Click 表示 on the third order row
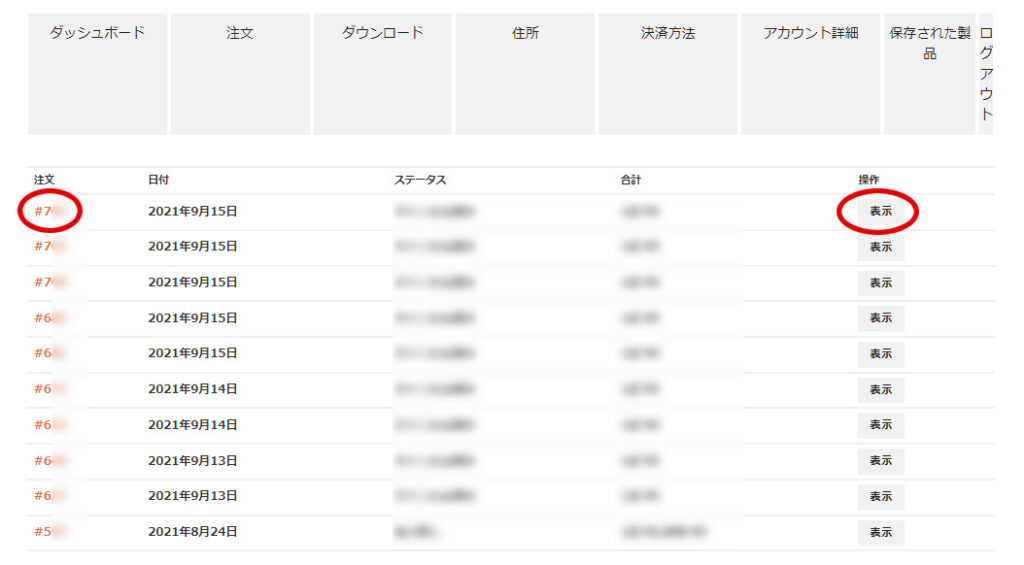This screenshot has height=565, width=1024. (880, 283)
